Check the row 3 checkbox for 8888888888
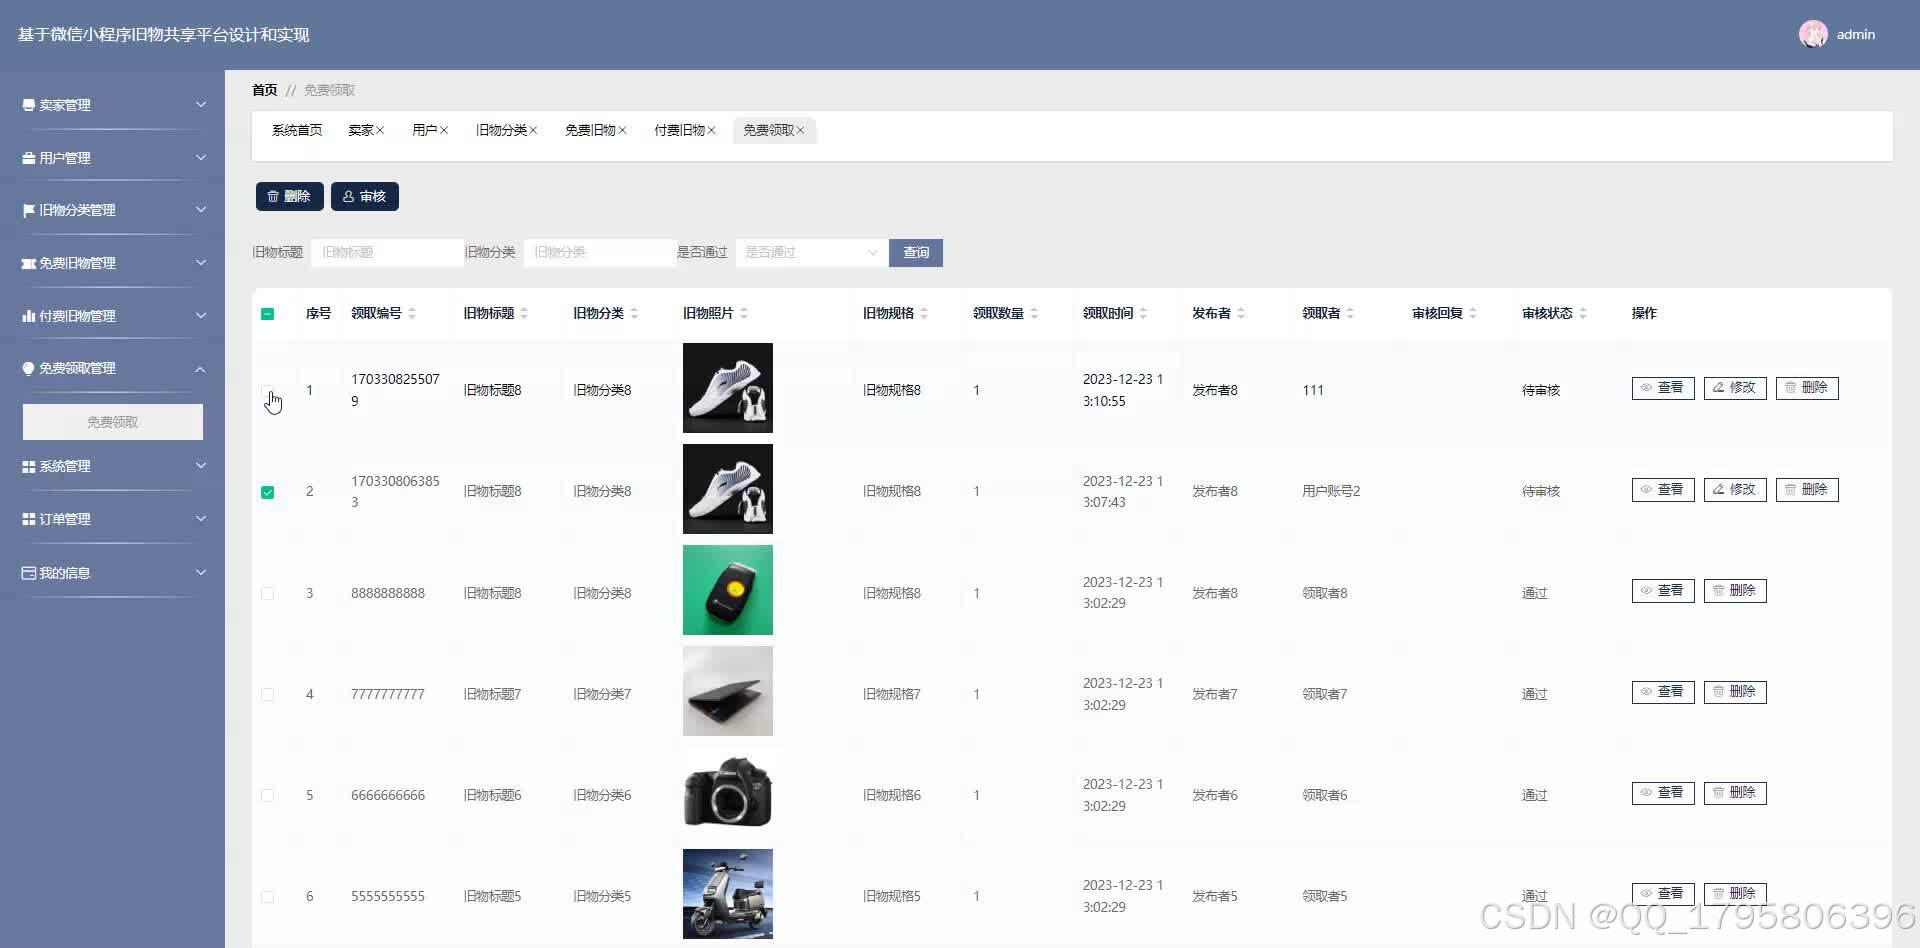Image resolution: width=1920 pixels, height=948 pixels. coord(267,593)
